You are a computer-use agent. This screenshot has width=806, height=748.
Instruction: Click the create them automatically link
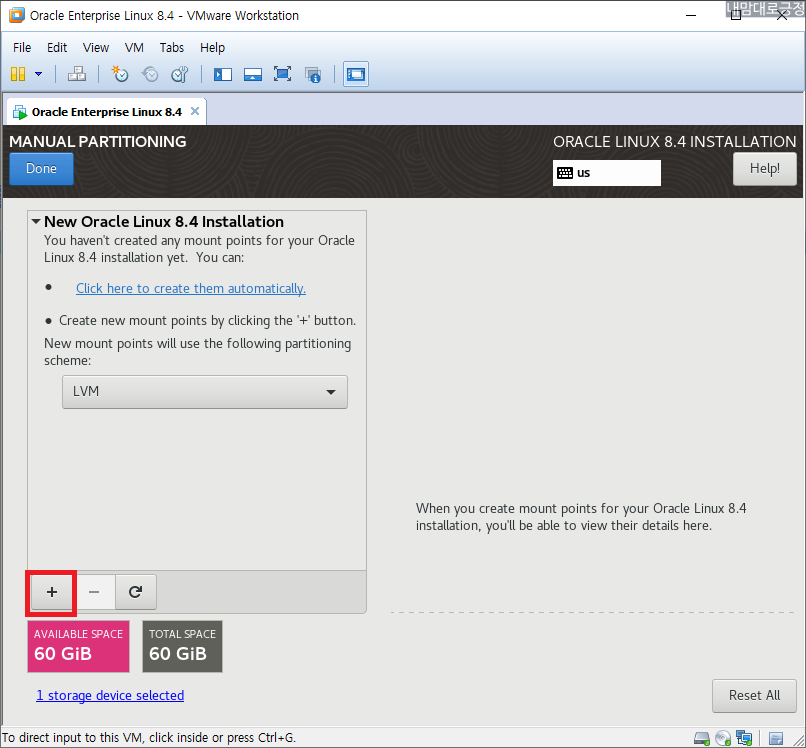tap(191, 288)
